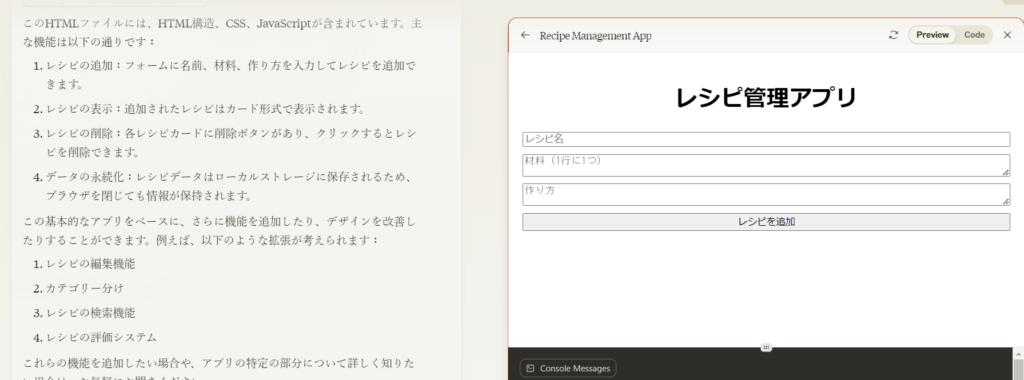Click the レシピ管理アプリ heading
The image size is (1024, 380).
[x=766, y=98]
